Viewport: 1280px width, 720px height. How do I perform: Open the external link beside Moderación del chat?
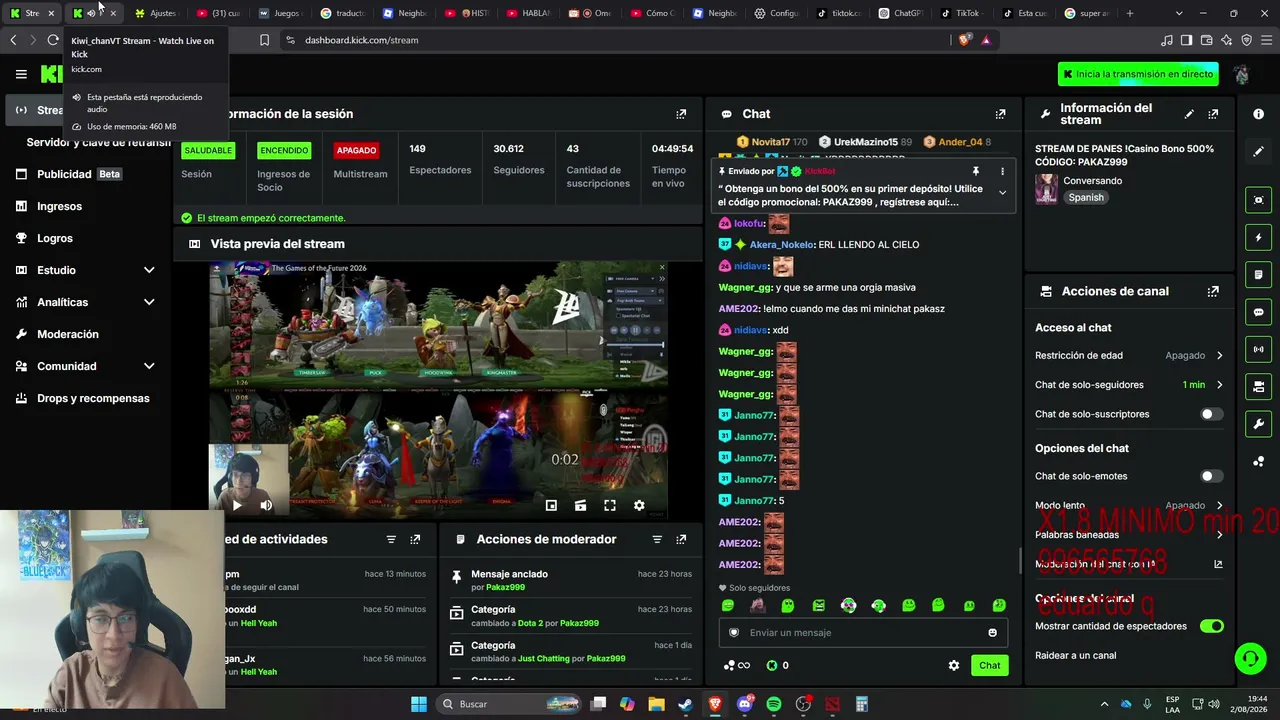1218,564
